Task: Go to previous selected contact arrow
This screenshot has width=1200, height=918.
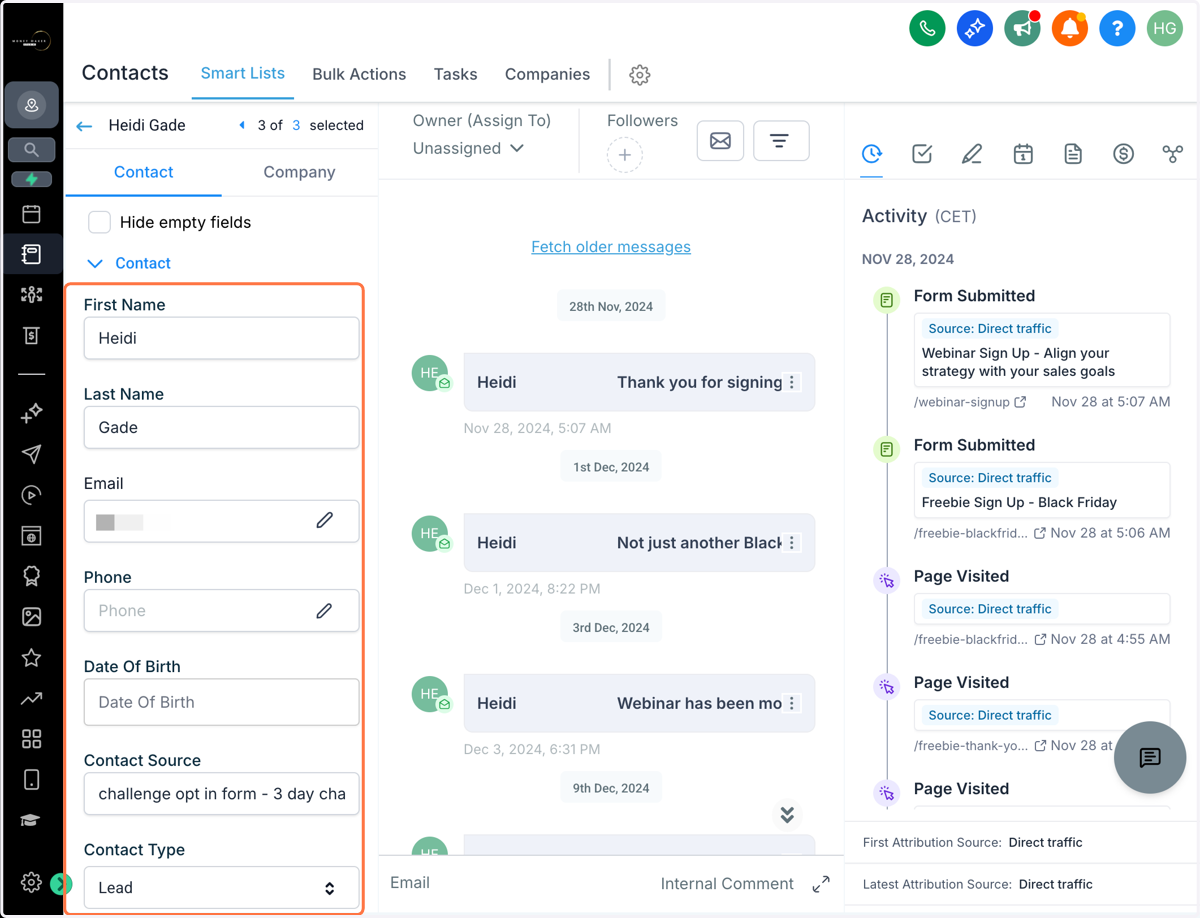Action: click(x=242, y=126)
